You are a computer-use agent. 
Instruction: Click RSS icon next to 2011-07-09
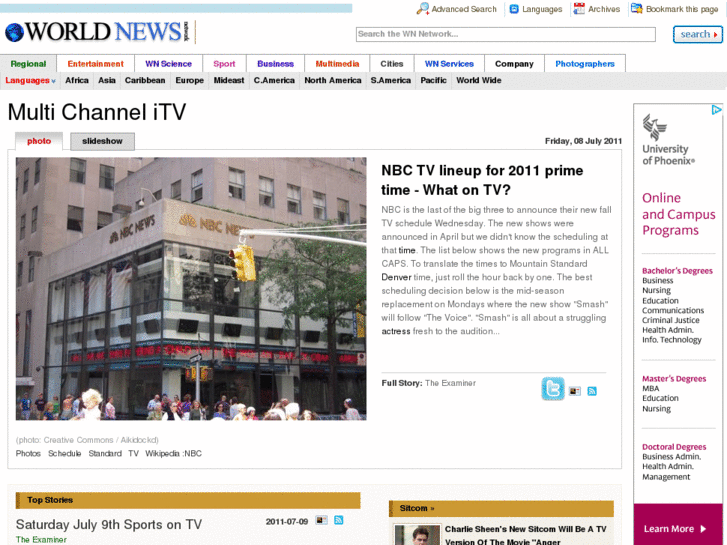pyautogui.click(x=339, y=520)
